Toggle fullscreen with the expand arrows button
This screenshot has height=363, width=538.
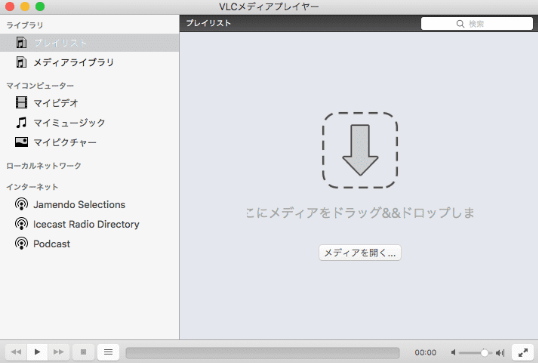point(523,352)
